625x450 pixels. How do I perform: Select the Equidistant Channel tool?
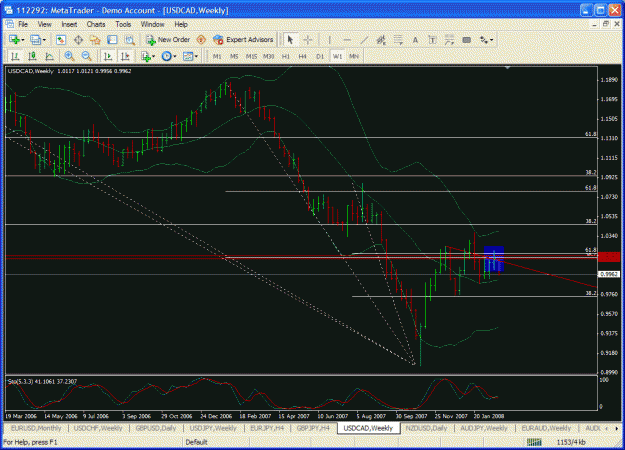[381, 40]
